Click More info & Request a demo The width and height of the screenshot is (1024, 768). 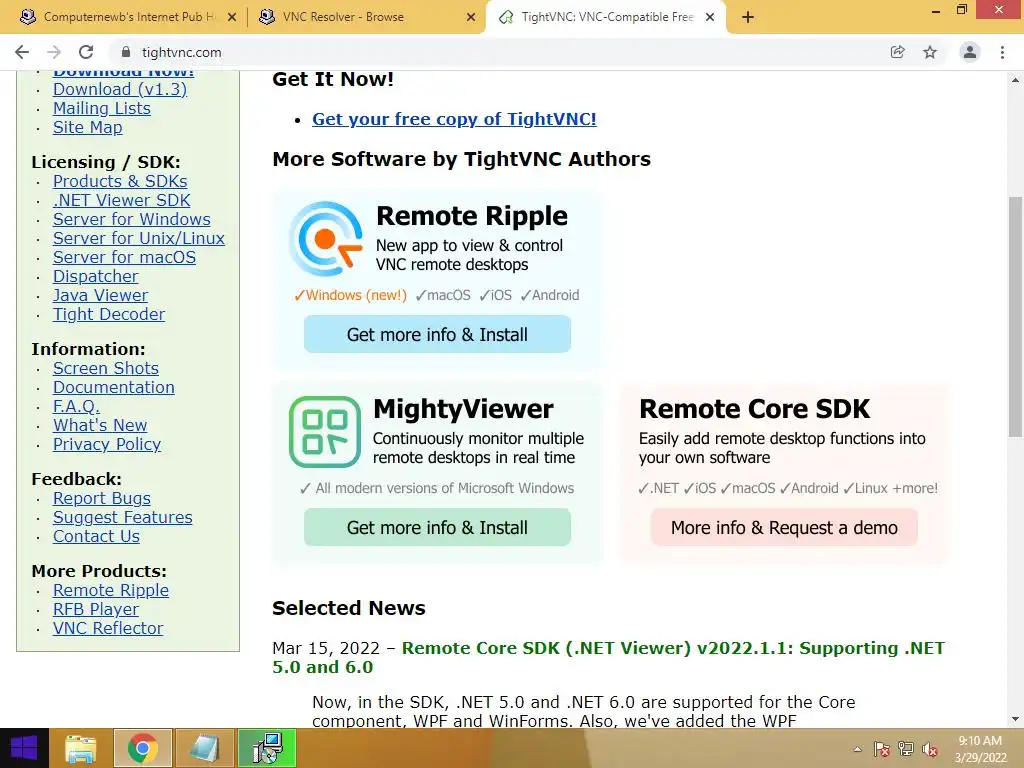coord(784,528)
